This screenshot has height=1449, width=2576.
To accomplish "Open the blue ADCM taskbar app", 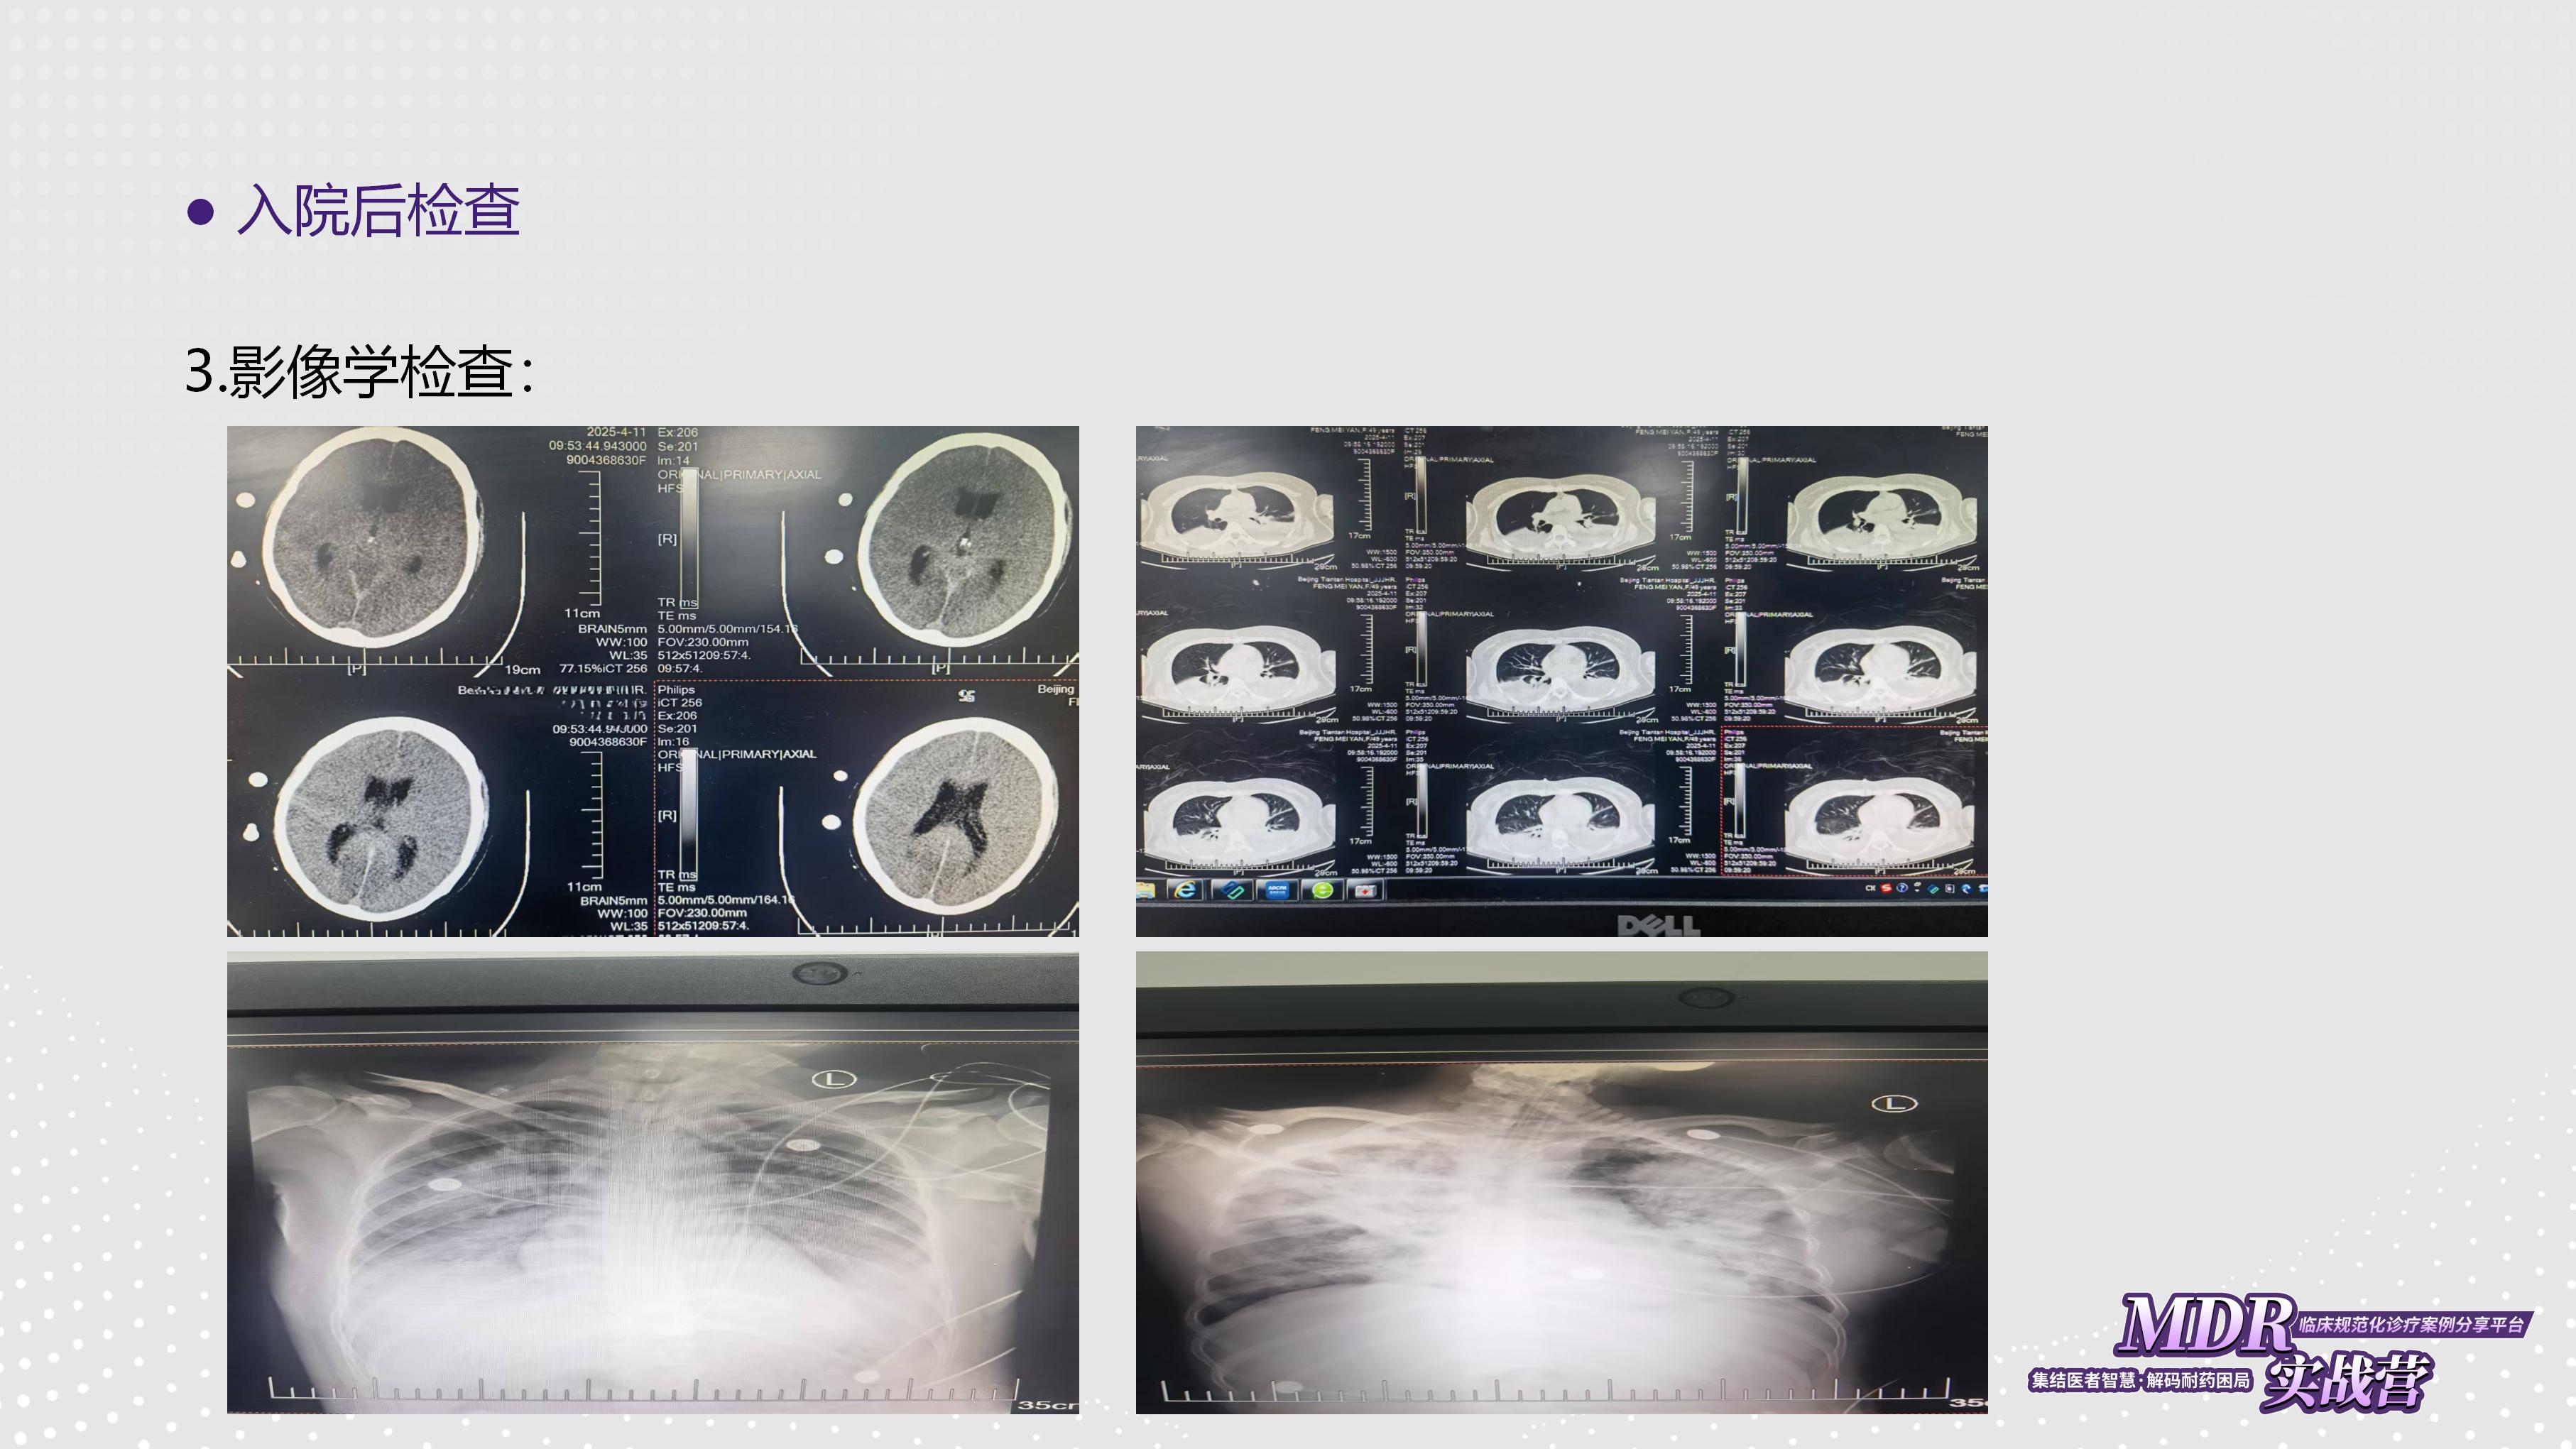I will pyautogui.click(x=1277, y=890).
